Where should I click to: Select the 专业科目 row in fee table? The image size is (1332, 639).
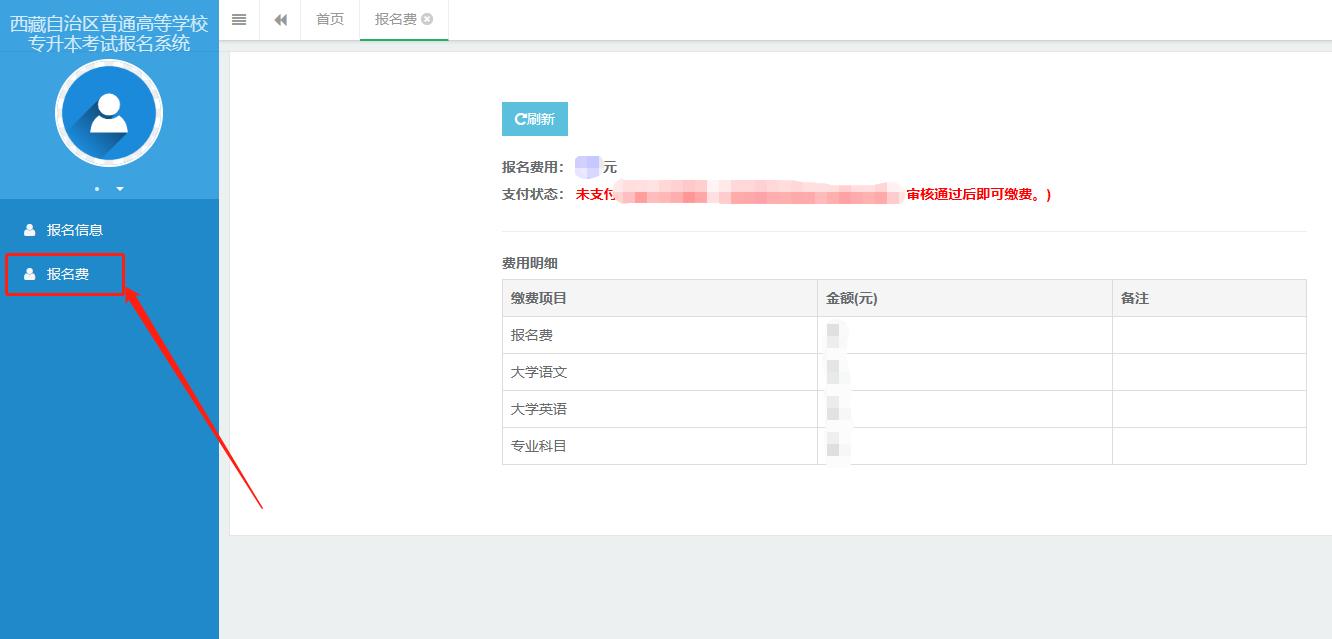(539, 446)
